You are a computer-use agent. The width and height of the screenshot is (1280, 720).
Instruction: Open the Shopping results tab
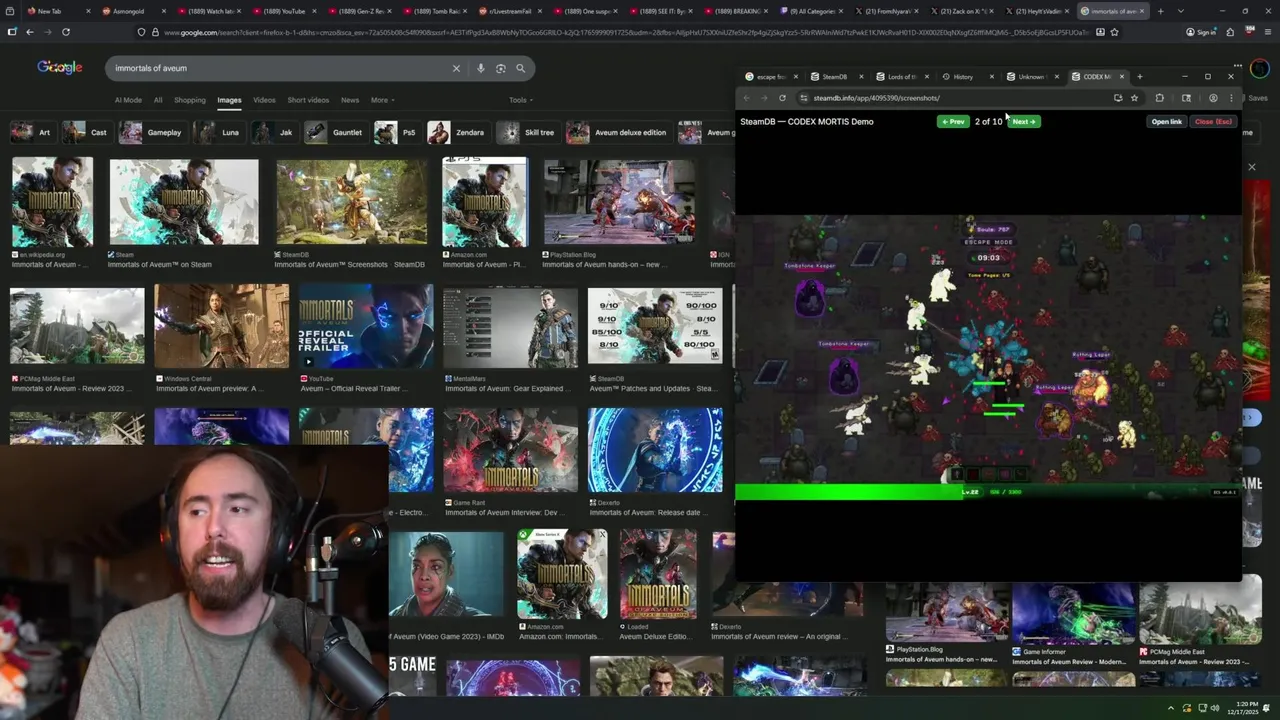coord(190,100)
